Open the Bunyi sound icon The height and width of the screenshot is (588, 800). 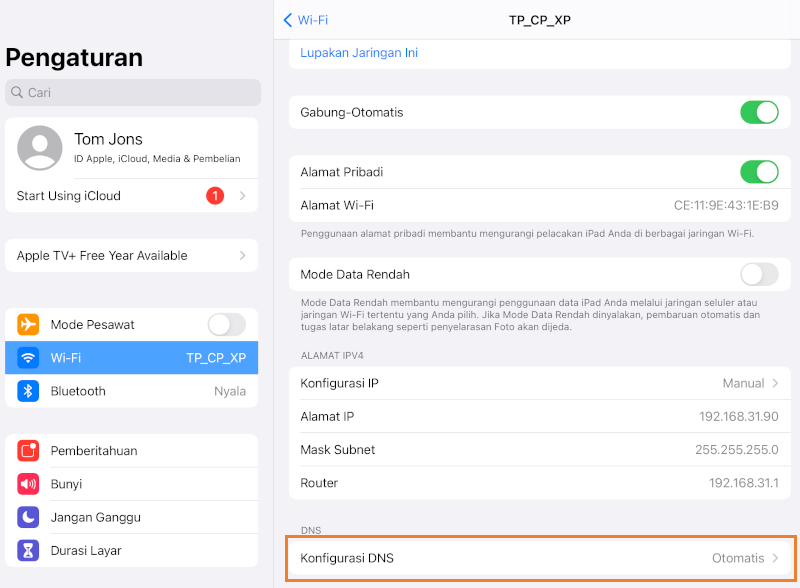(x=28, y=484)
